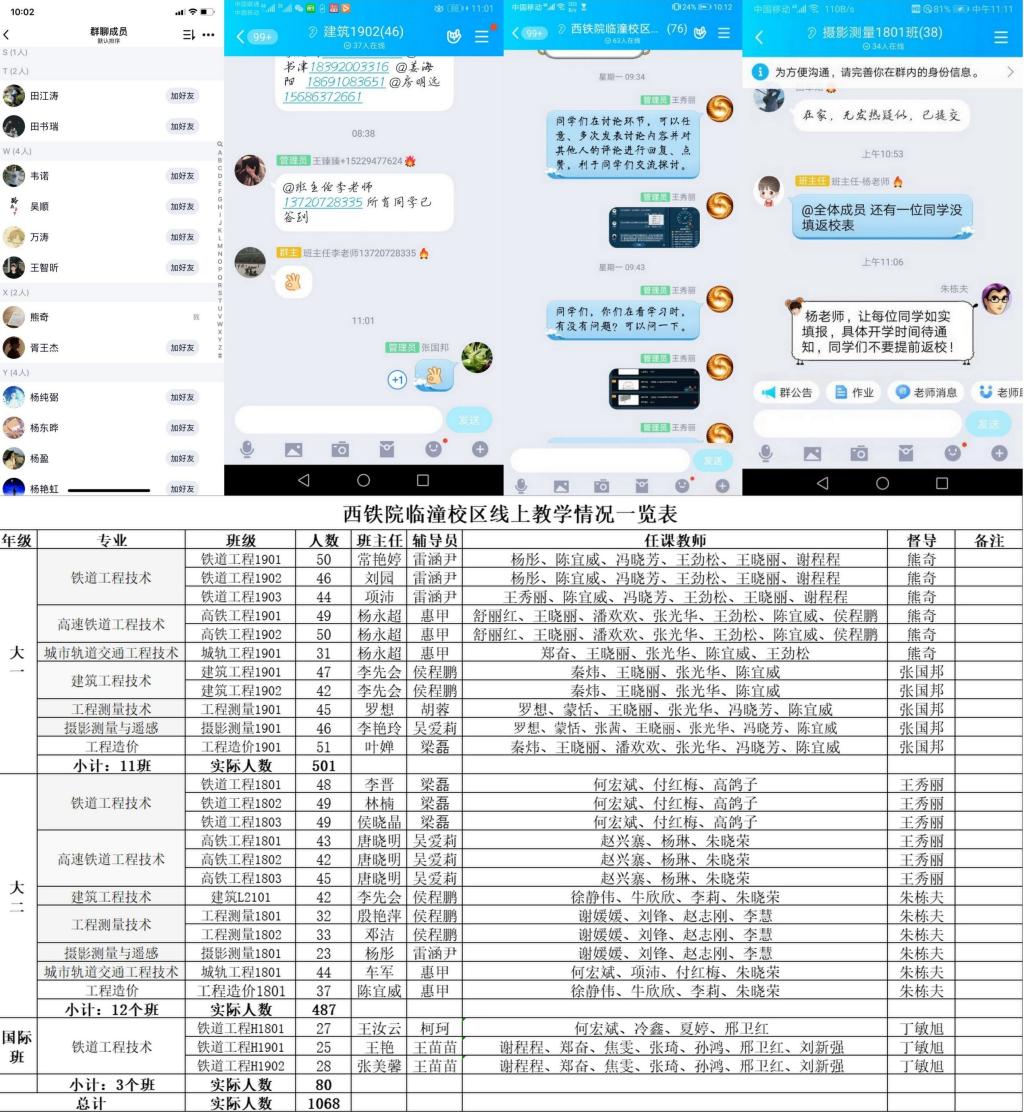Click 加好友 next to 田江涛
Screen dimensions: 1024x1112
181,96
